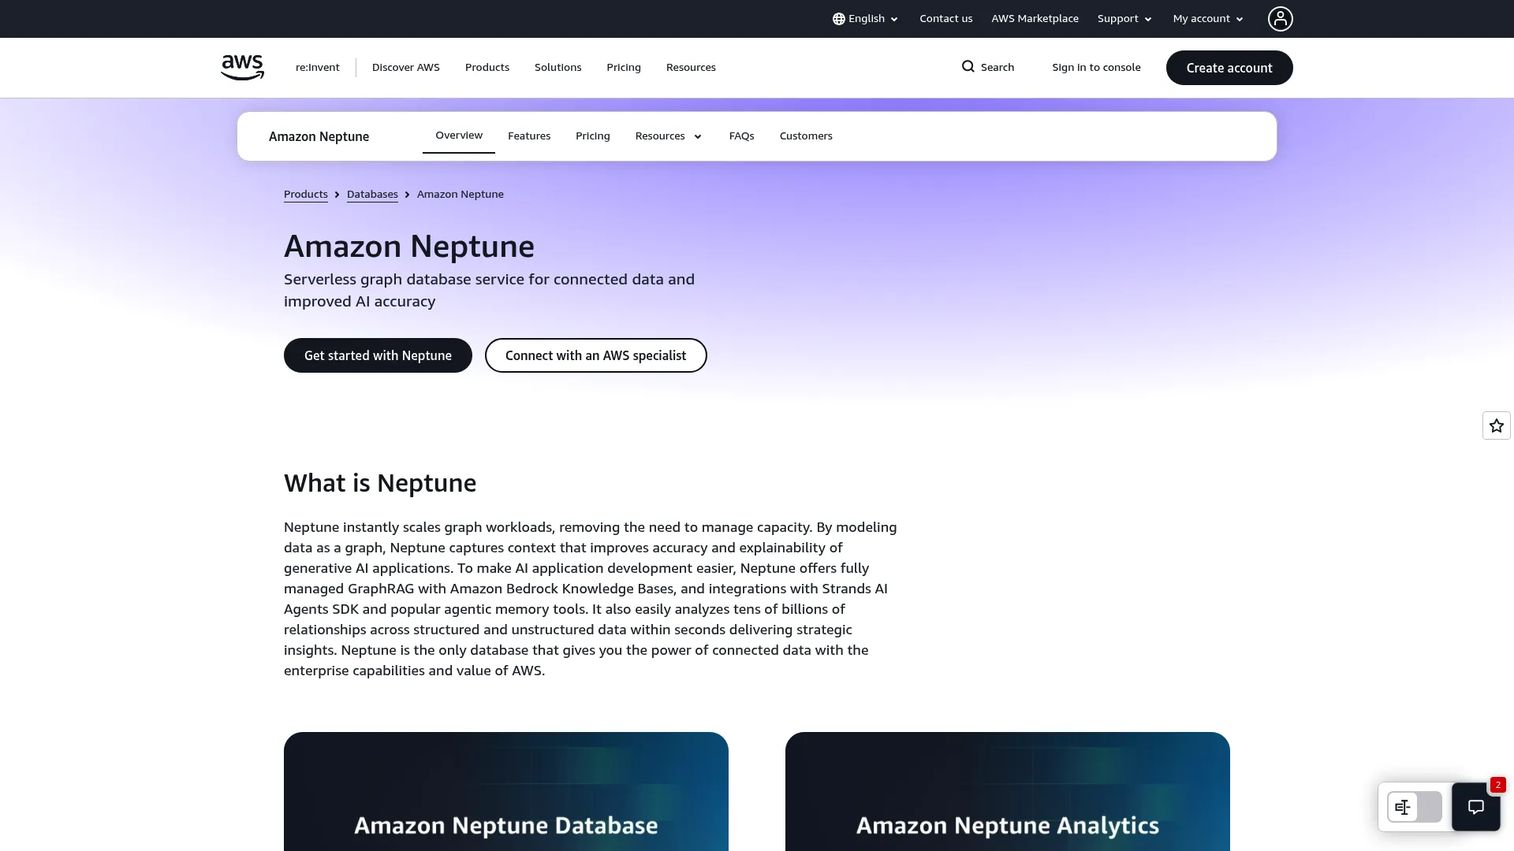Go to Databases breadcrumb link

pyautogui.click(x=372, y=194)
